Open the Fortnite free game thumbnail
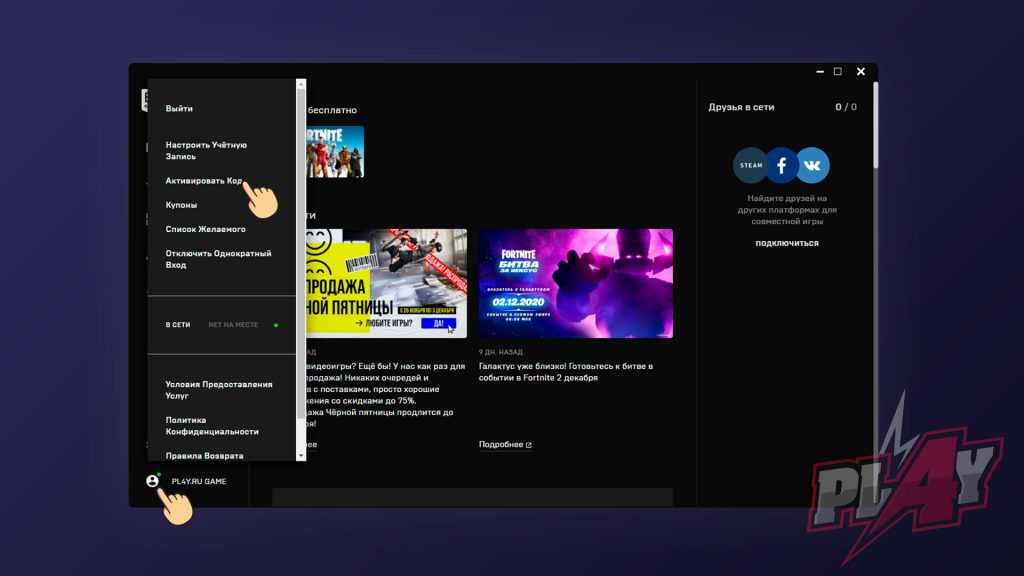 tap(333, 152)
